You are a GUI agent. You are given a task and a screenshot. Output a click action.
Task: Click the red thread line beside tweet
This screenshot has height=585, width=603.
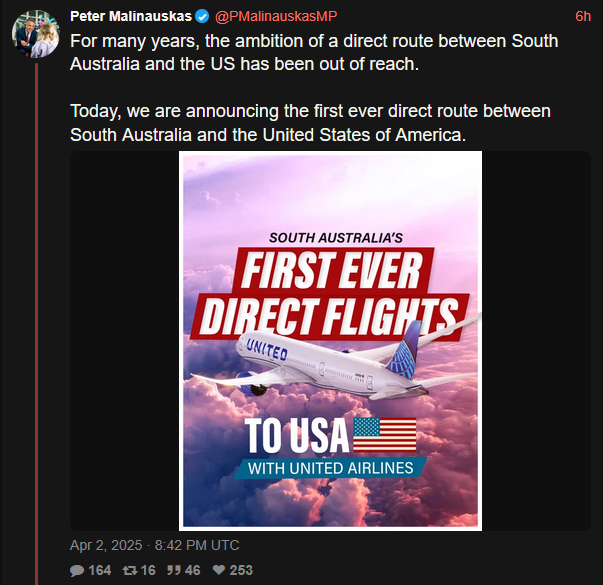pos(37,324)
